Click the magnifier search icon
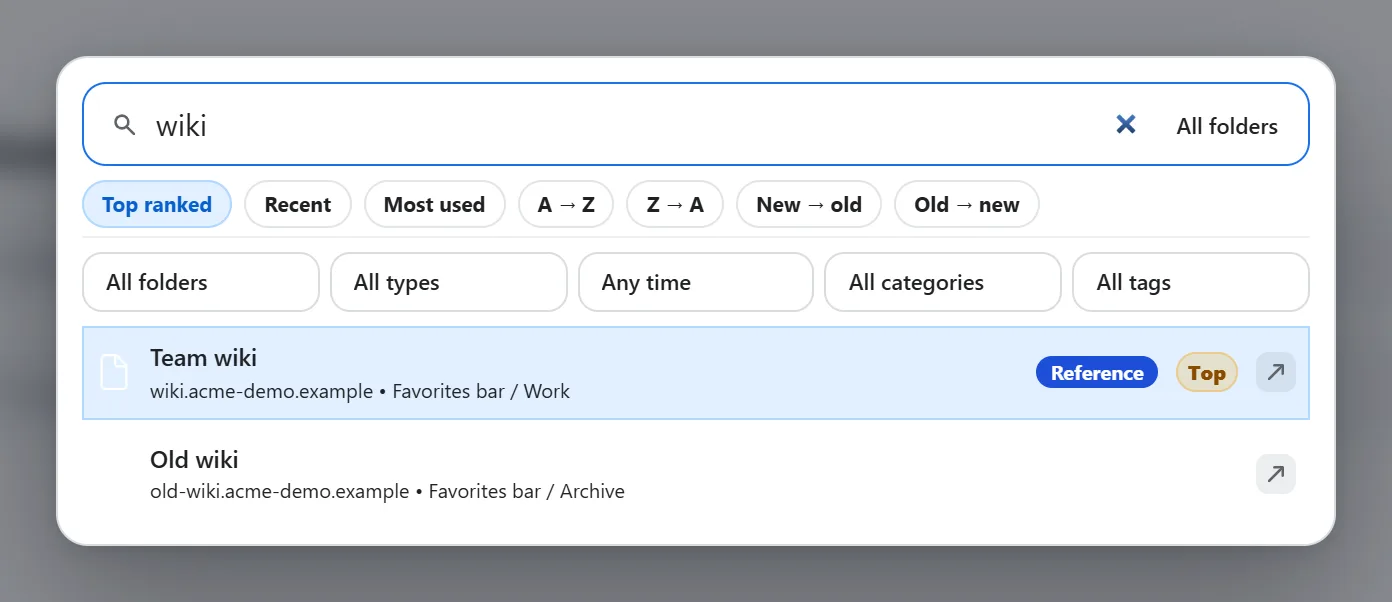Image resolution: width=1392 pixels, height=602 pixels. click(x=124, y=125)
